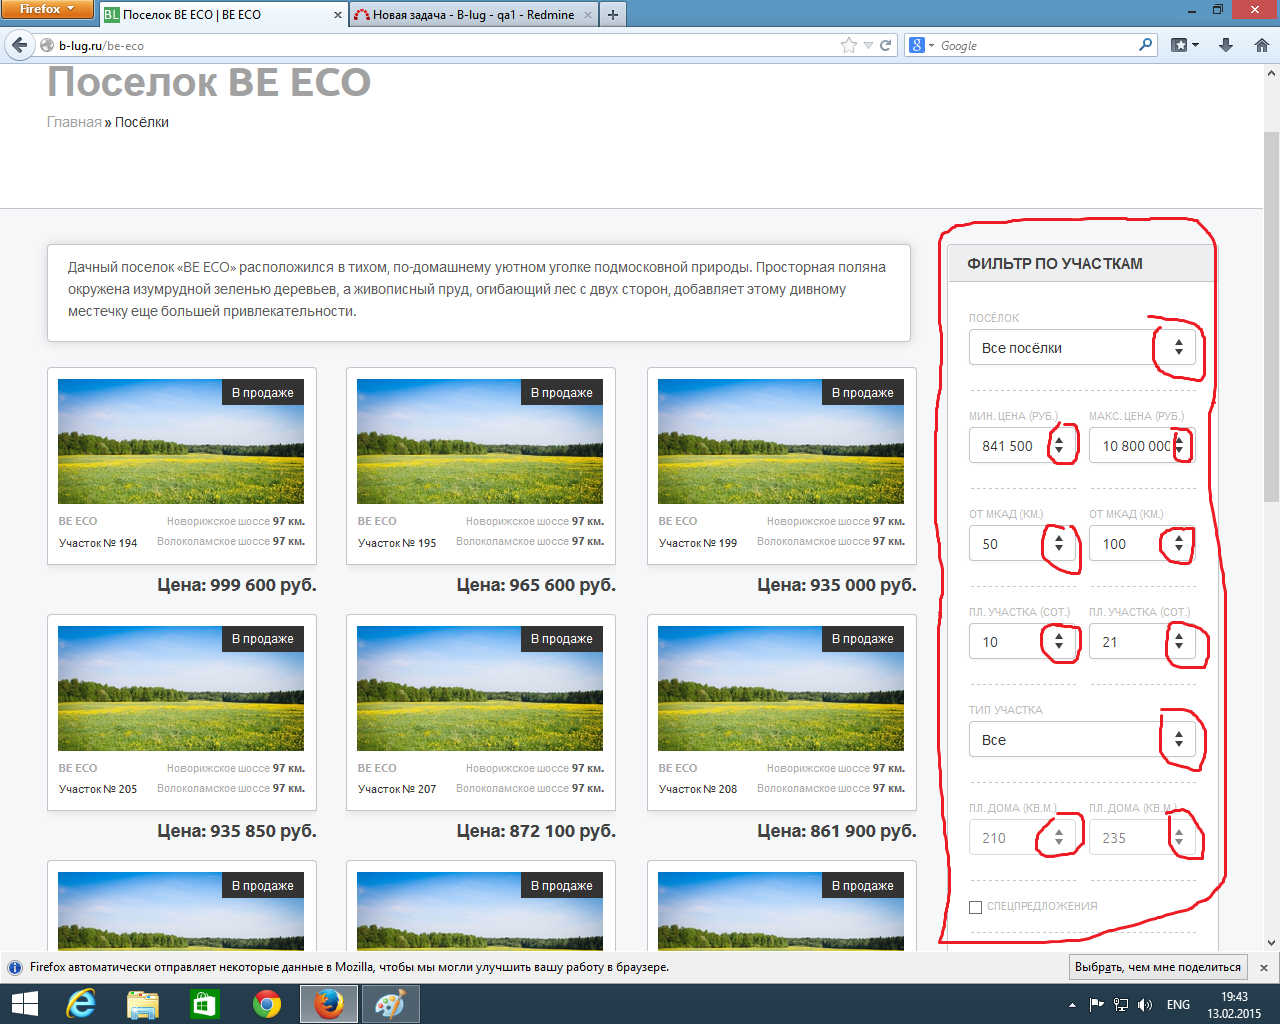1280x1024 pixels.
Task: Open the orange Firefox menu button
Action: point(47,10)
